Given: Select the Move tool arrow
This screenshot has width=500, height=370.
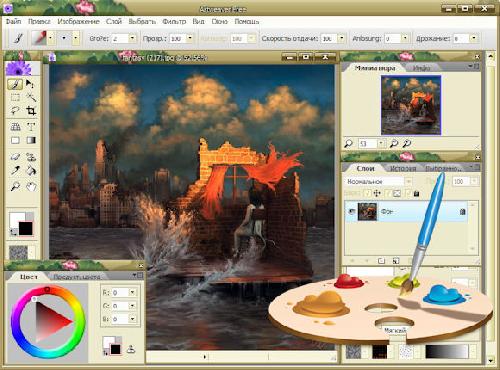Looking at the screenshot, I should 30,84.
